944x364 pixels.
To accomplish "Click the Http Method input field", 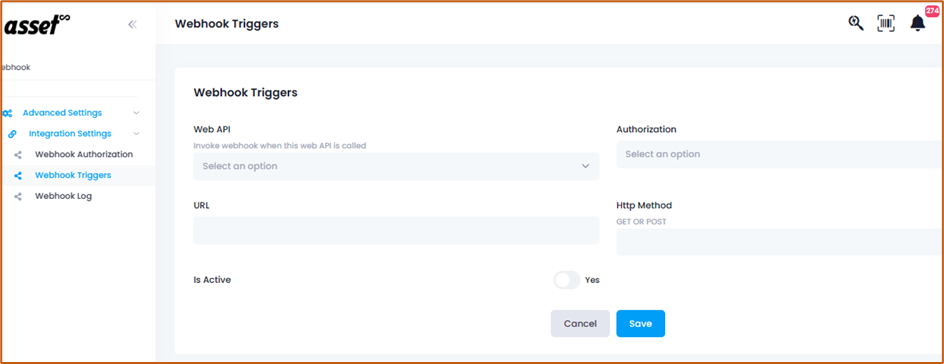I will tap(780, 242).
